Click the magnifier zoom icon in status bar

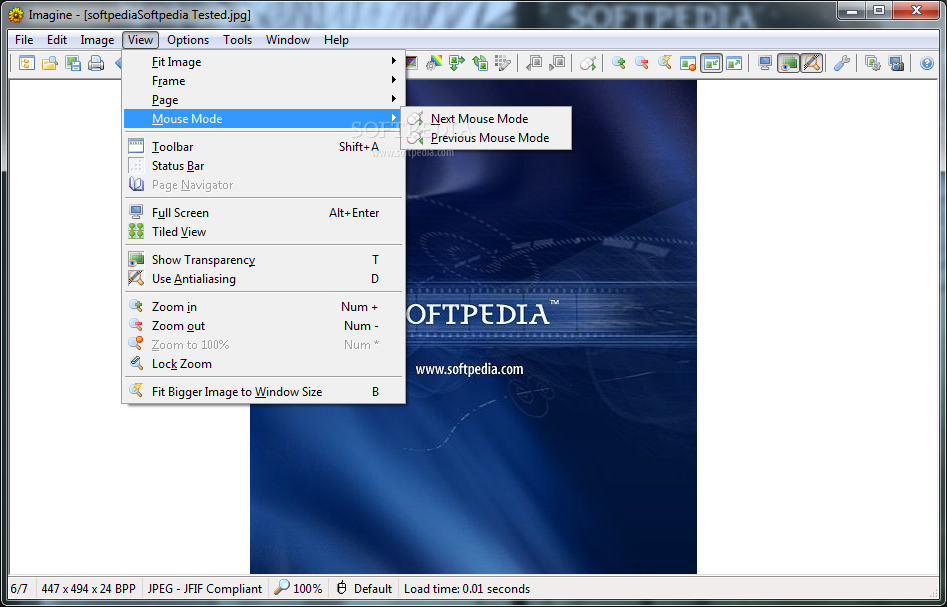281,588
